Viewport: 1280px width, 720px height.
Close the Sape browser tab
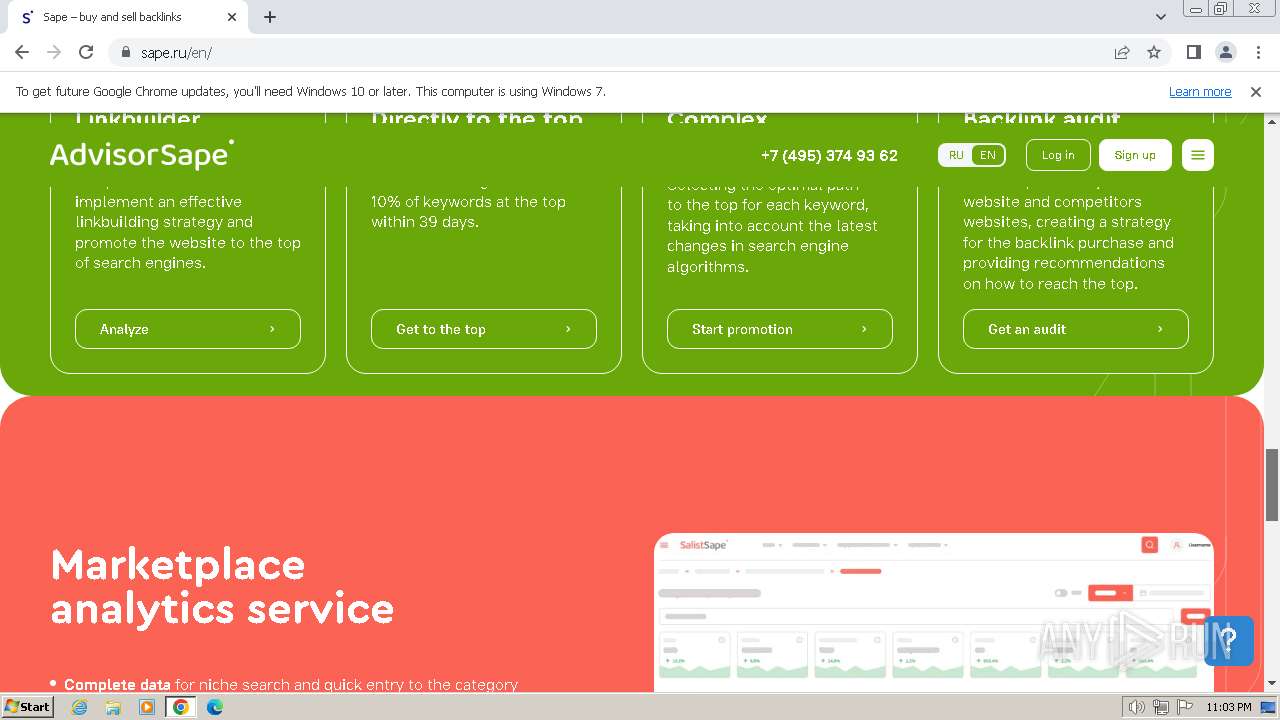[x=232, y=17]
